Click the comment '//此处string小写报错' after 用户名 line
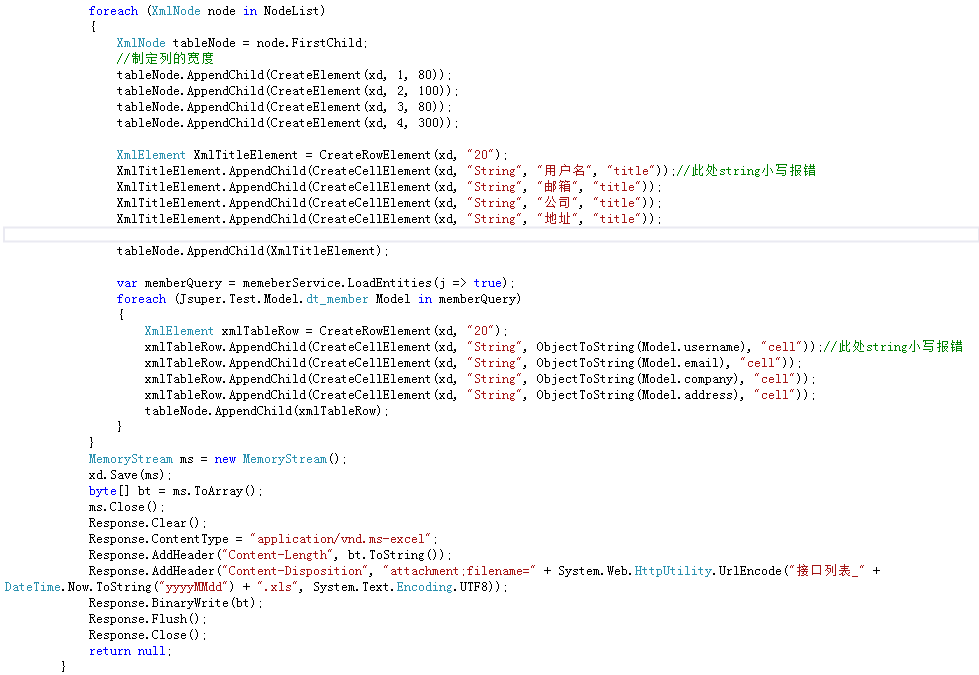Viewport: 979px width, 675px height. click(x=745, y=170)
